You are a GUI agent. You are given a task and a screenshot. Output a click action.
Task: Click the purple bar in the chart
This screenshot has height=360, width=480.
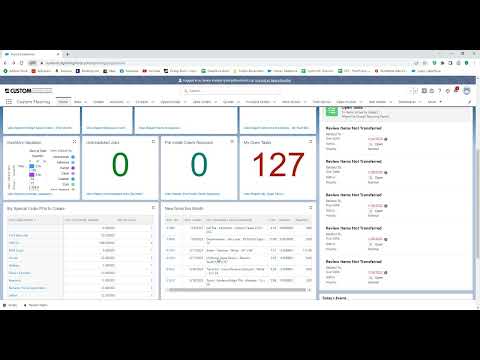[x=32, y=174]
